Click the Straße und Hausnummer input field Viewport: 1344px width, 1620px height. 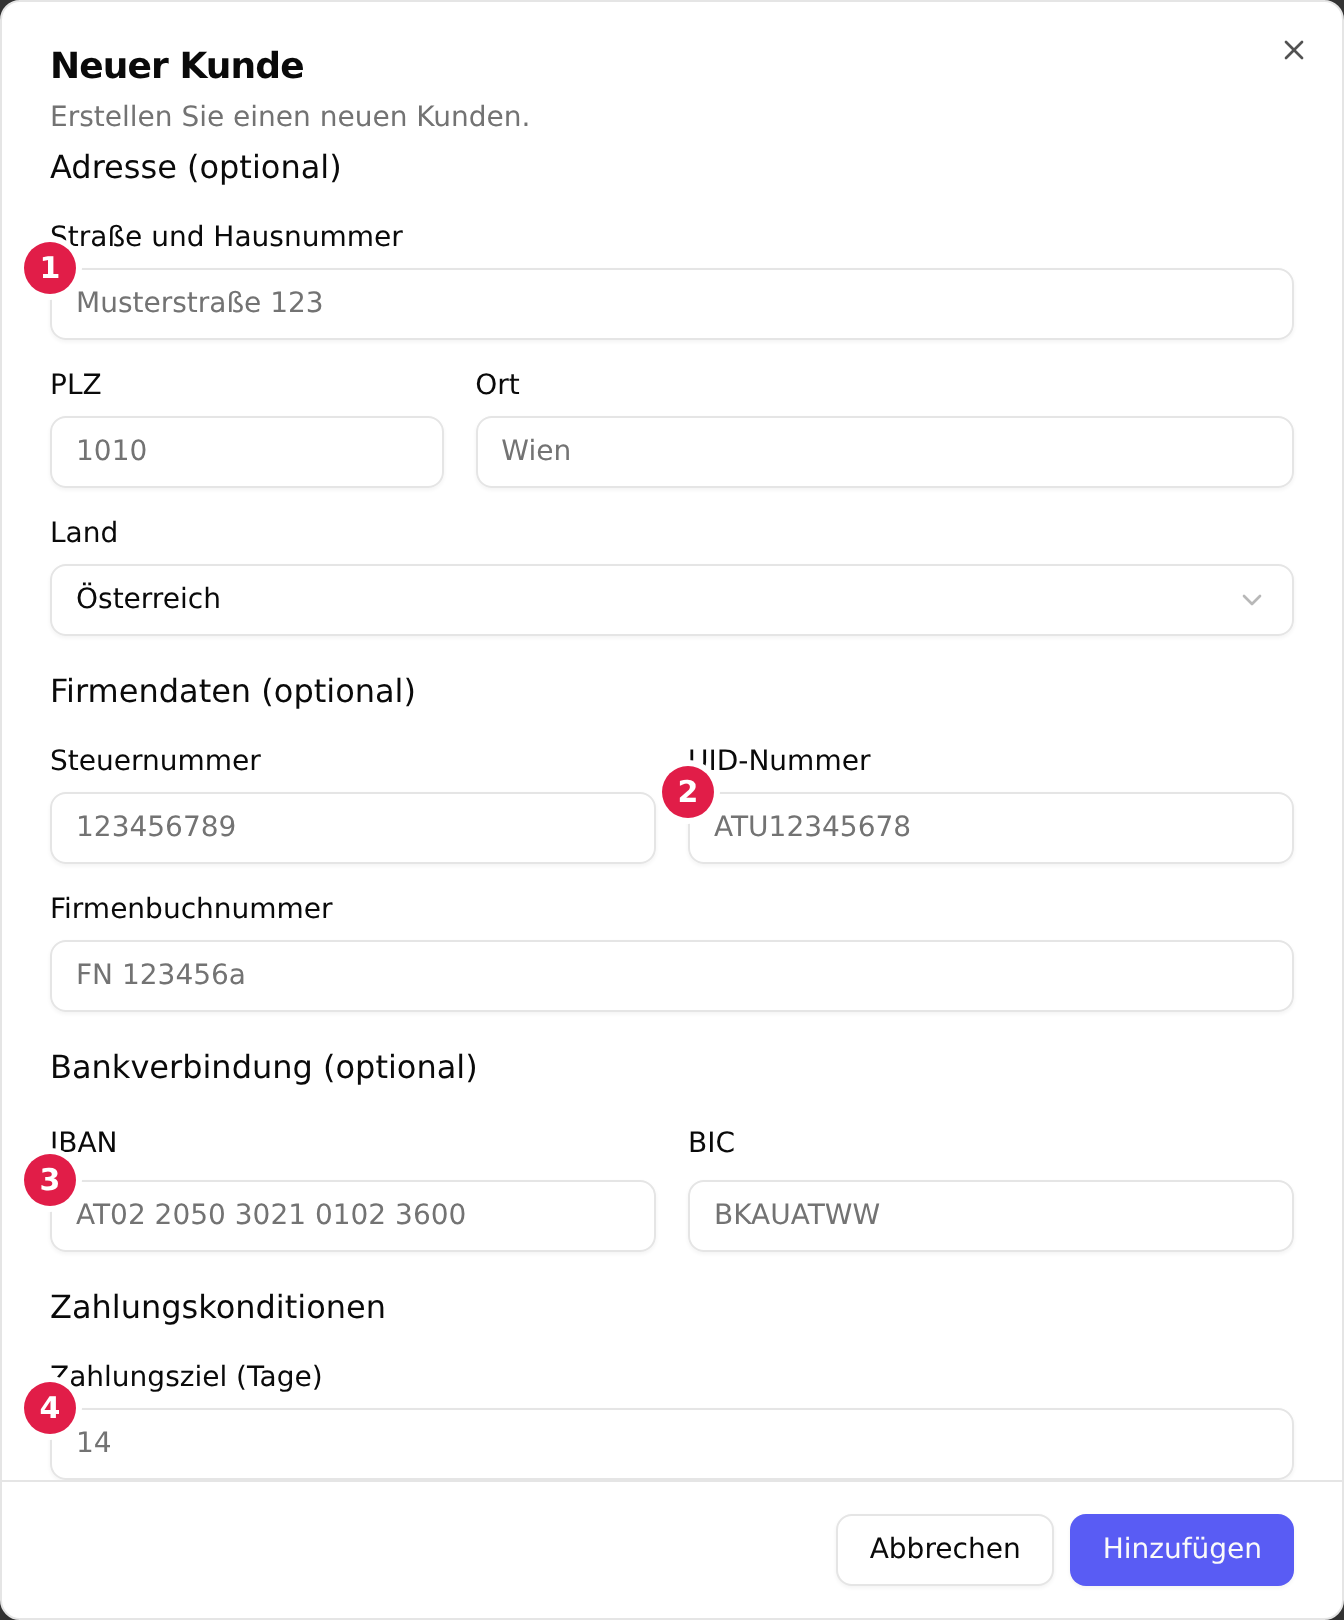(x=672, y=304)
